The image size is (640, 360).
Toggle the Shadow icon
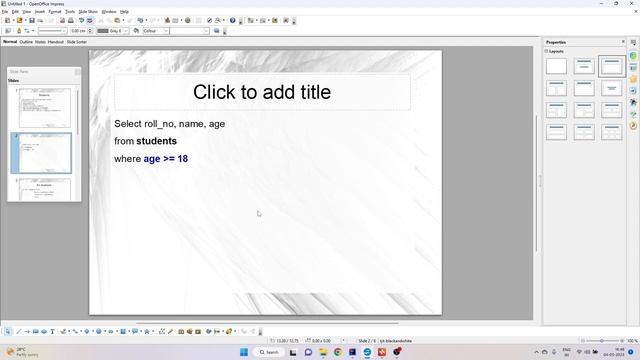coord(216,31)
